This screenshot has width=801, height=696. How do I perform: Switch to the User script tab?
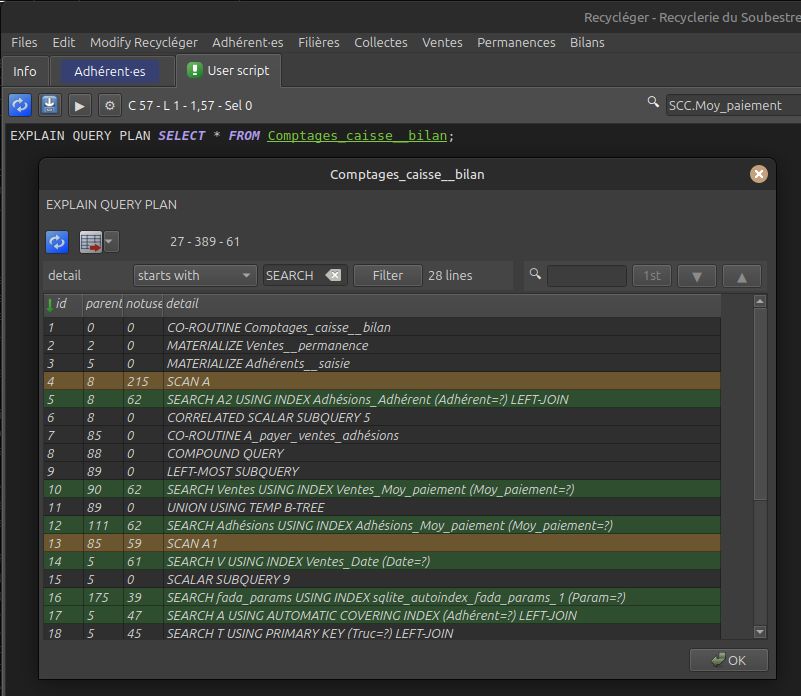228,71
